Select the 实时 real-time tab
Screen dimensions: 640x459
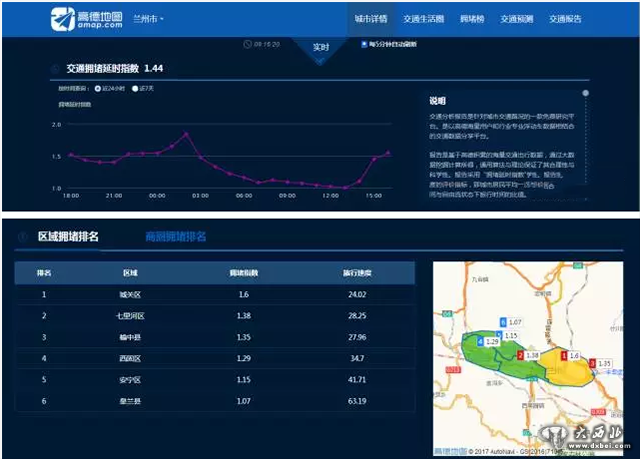(321, 46)
